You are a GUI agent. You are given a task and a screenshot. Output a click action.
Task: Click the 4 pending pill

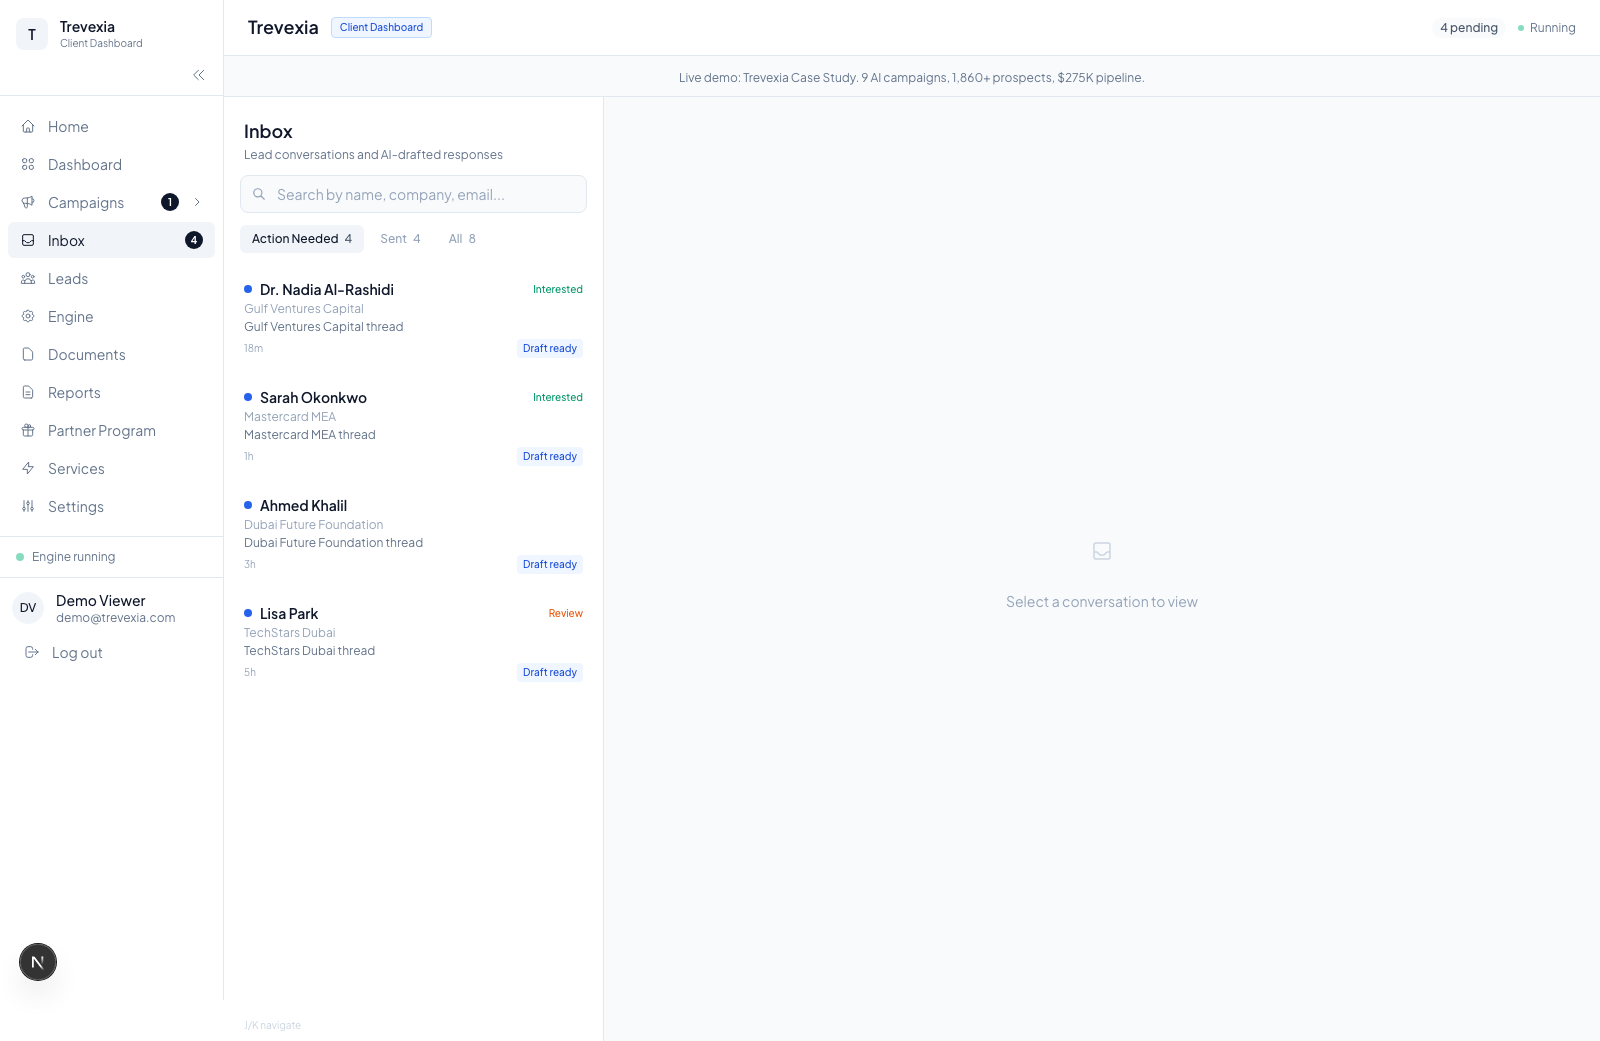point(1469,28)
